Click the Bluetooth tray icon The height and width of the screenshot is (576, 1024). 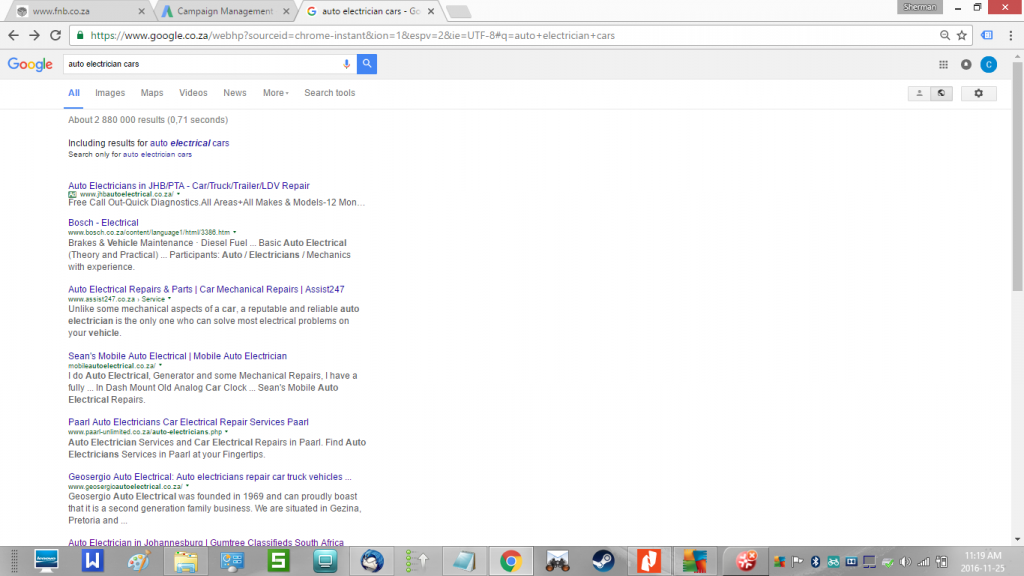coord(816,562)
